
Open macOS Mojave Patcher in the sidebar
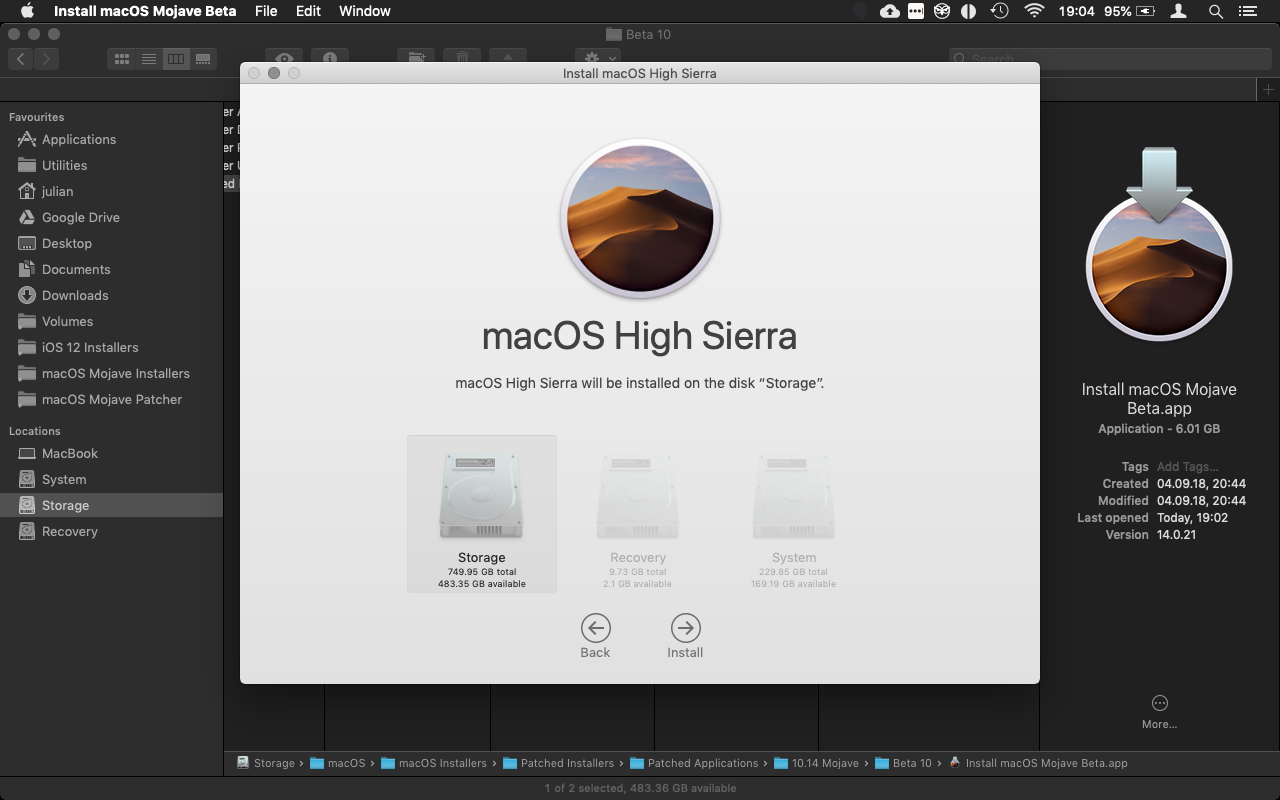(x=111, y=399)
